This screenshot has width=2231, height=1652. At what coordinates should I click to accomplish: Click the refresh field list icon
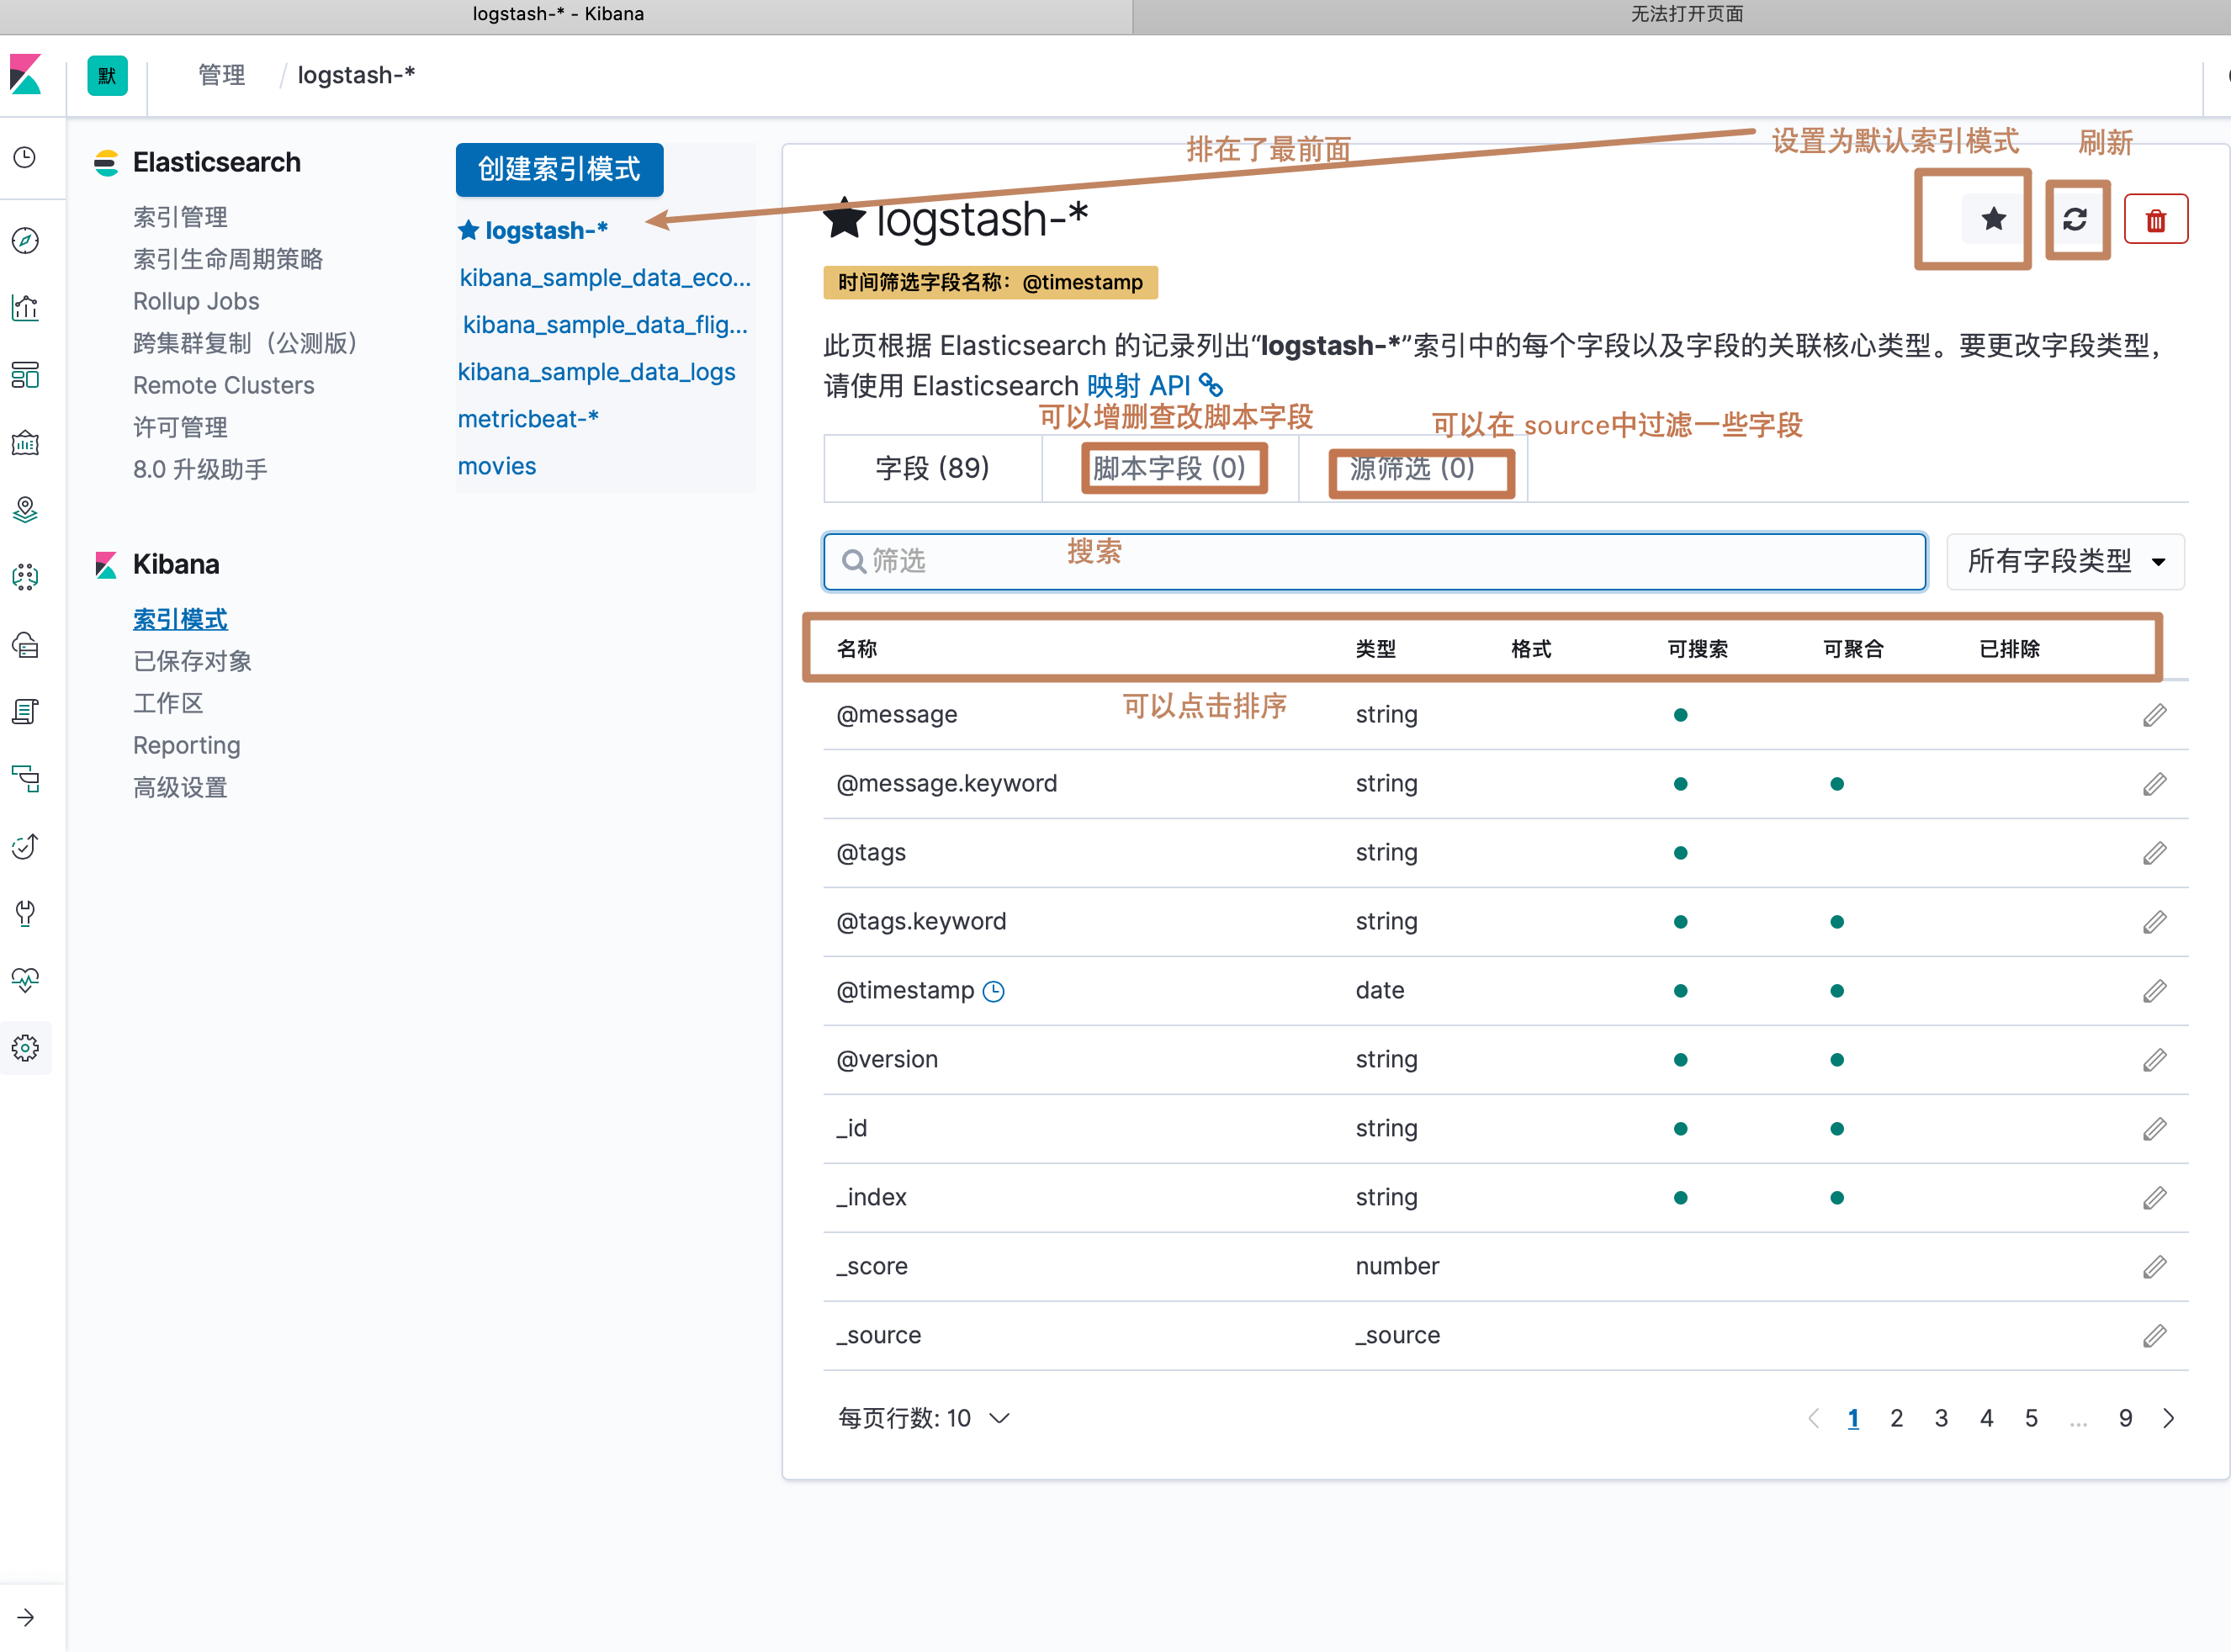pyautogui.click(x=2075, y=219)
